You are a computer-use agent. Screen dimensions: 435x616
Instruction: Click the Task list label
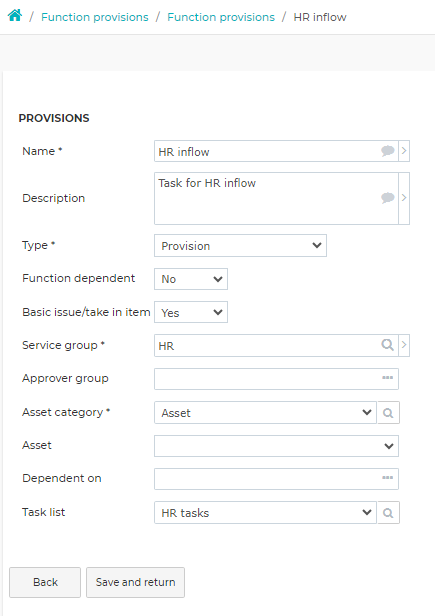point(44,512)
